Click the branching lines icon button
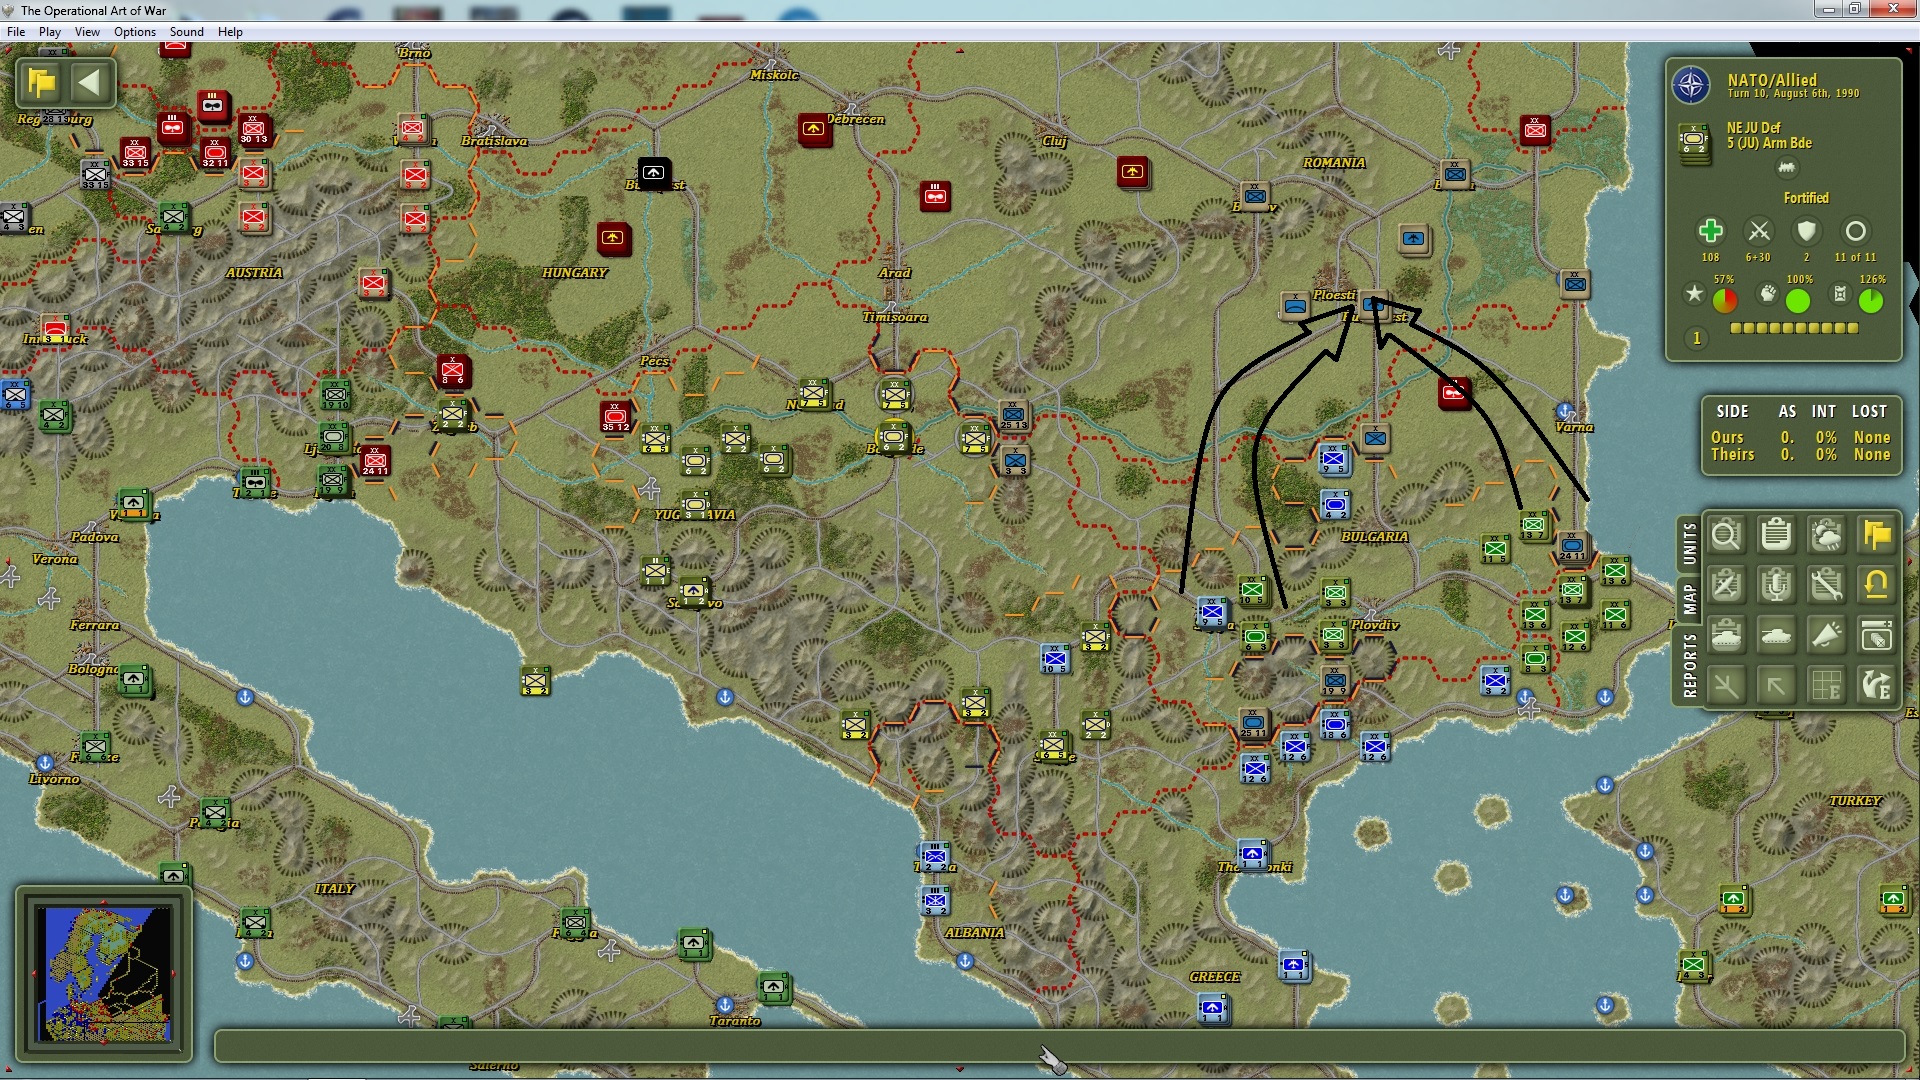Screen dimensions: 1920x1080 1726,686
